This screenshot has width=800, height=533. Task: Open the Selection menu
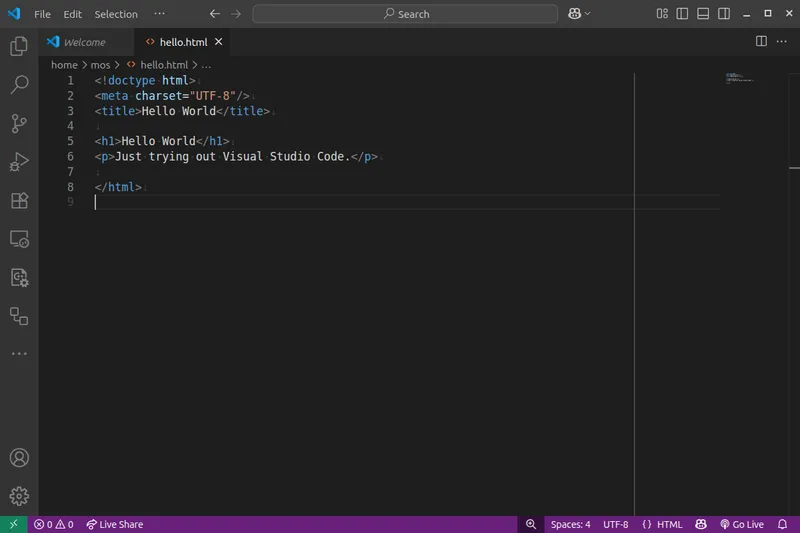click(116, 14)
